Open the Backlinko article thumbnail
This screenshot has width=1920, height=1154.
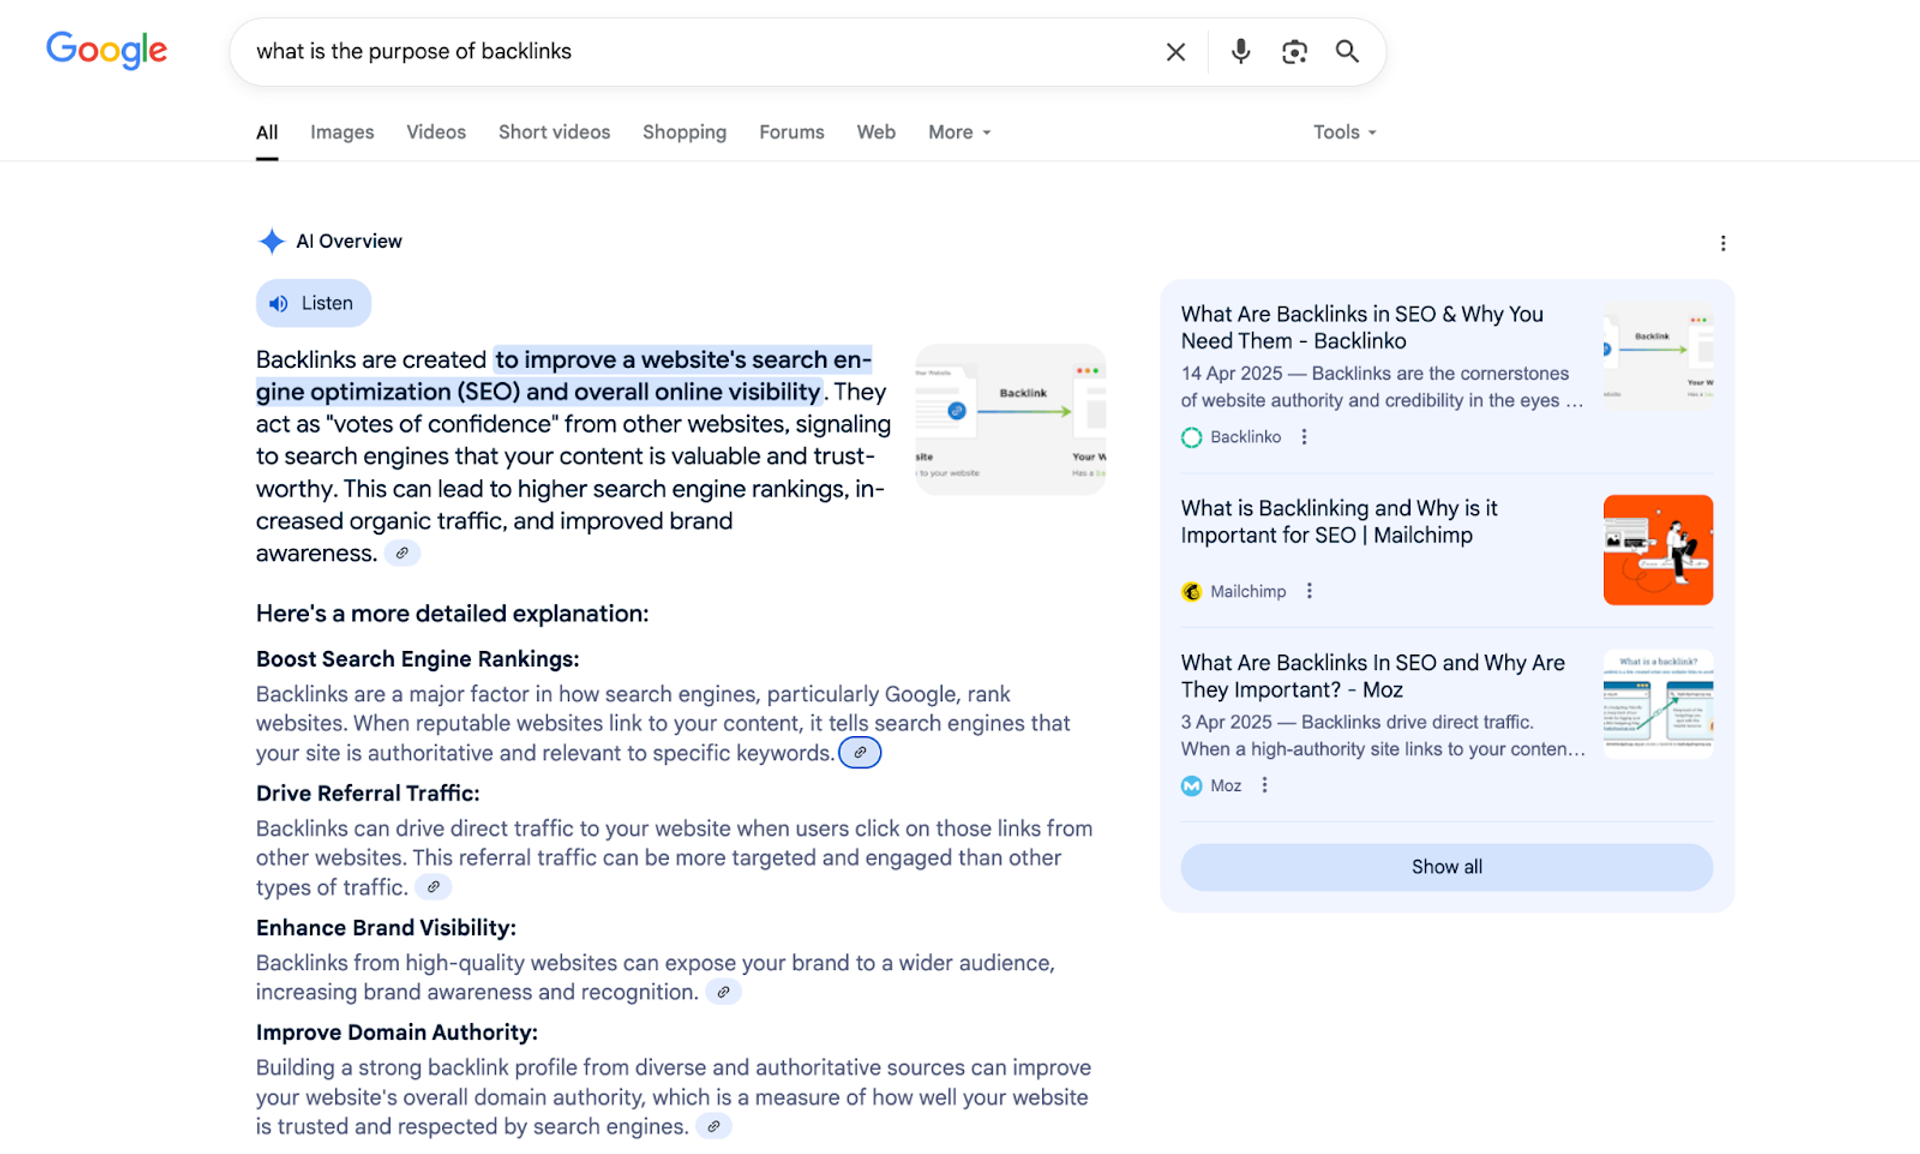(x=1658, y=356)
